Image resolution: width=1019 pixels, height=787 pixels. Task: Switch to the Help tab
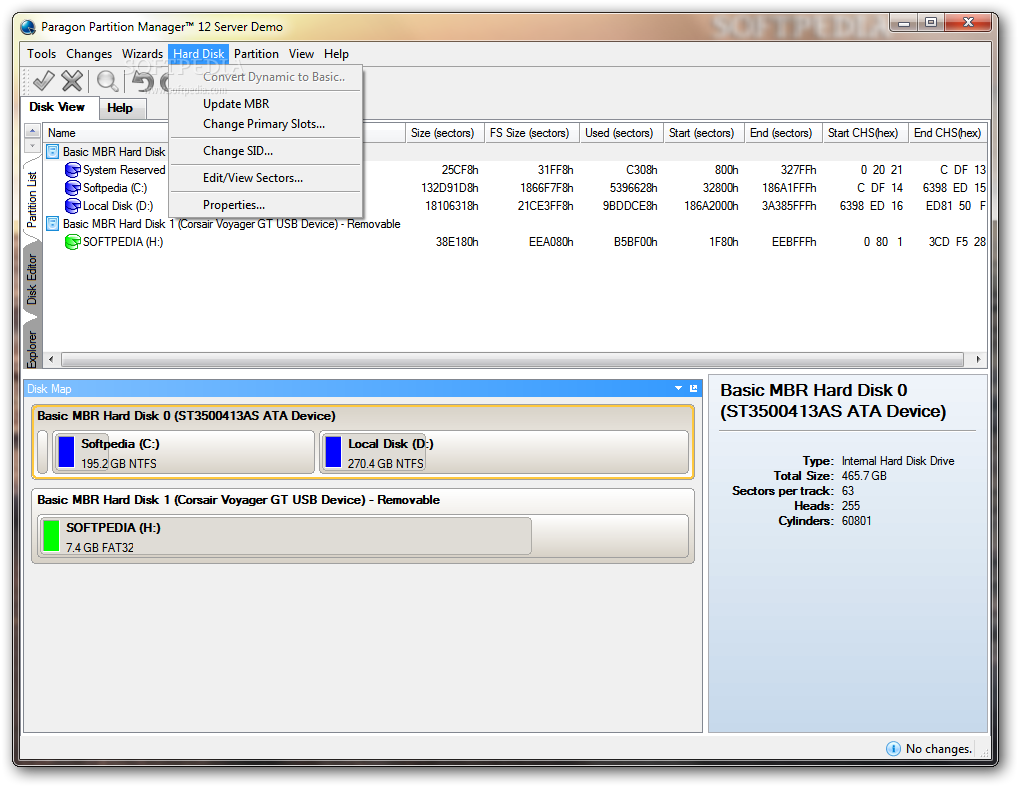[x=120, y=108]
